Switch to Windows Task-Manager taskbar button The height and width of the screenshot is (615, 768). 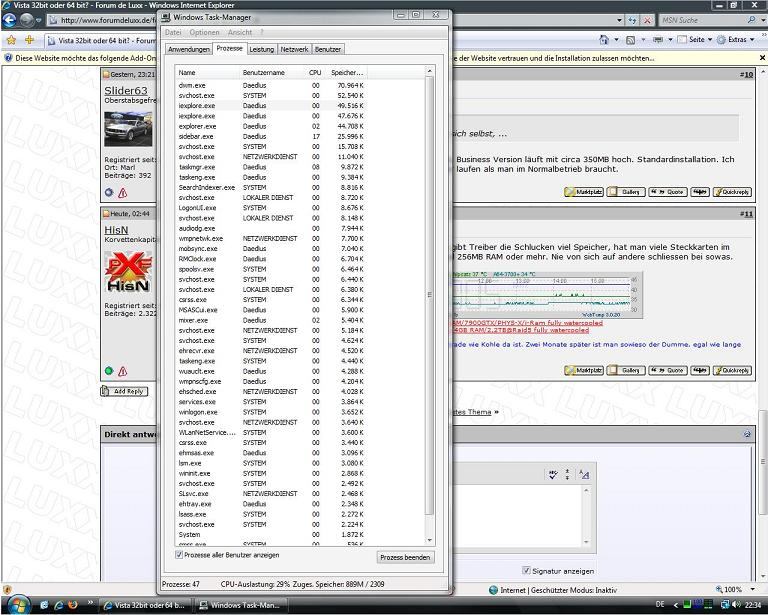[240, 605]
